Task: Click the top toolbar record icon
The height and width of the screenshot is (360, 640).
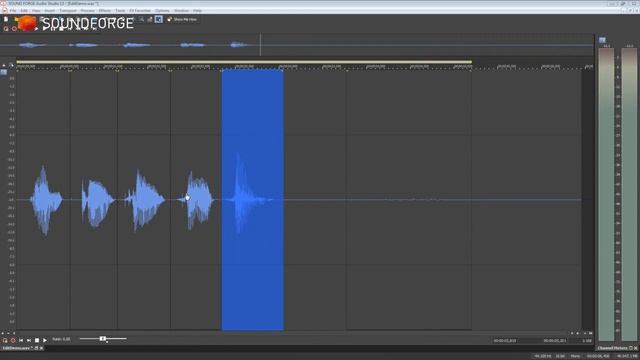Action: coord(14,29)
